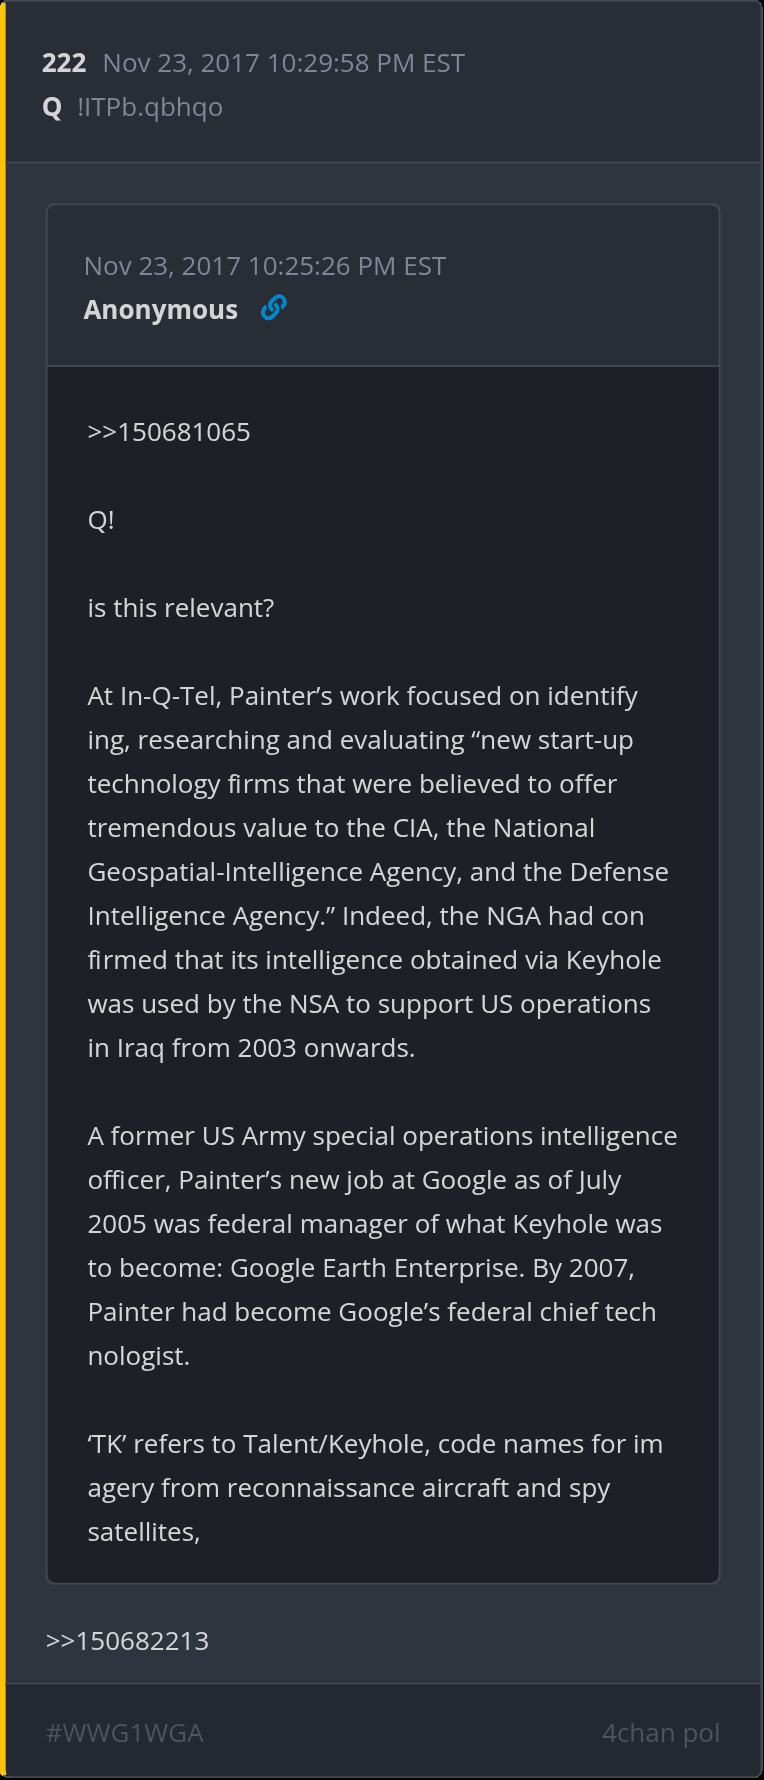Click the paragraph starting "At In-Q-Tel"
764x1780 pixels.
click(x=378, y=872)
